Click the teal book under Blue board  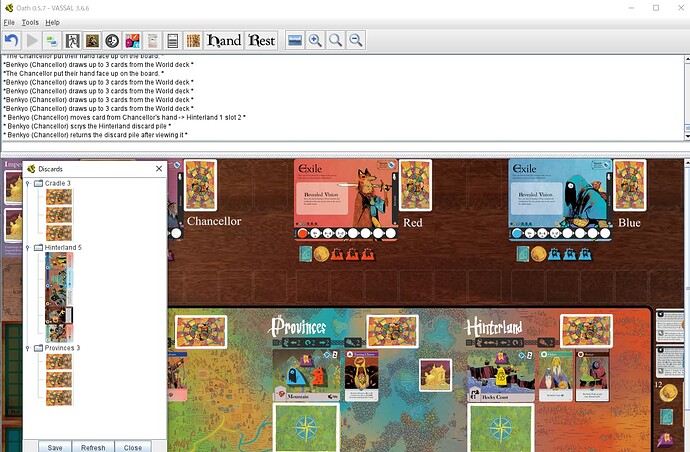pos(523,254)
